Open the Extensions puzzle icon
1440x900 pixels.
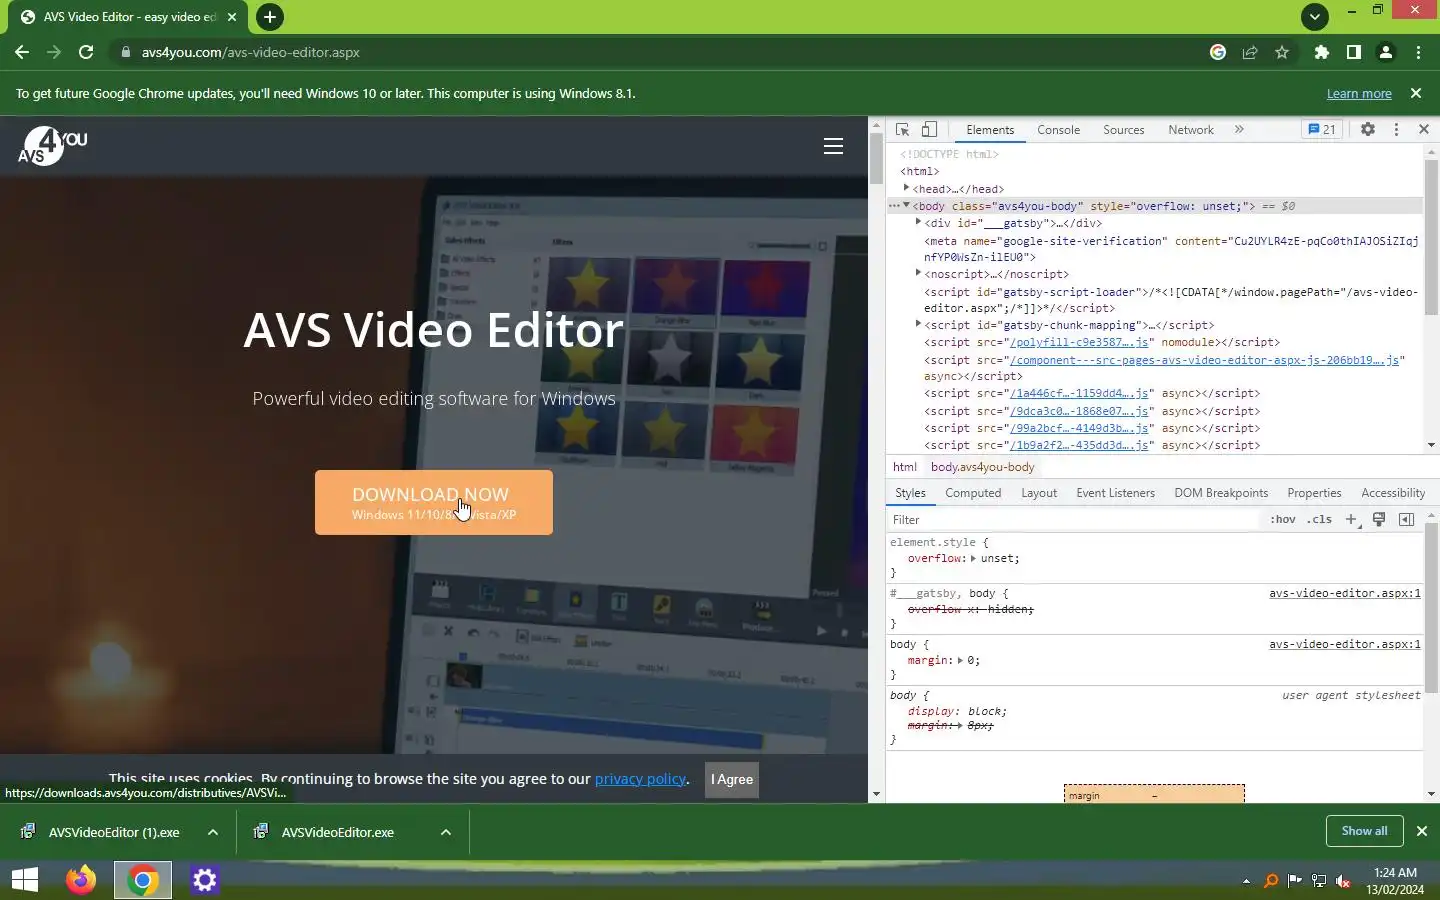coord(1322,52)
